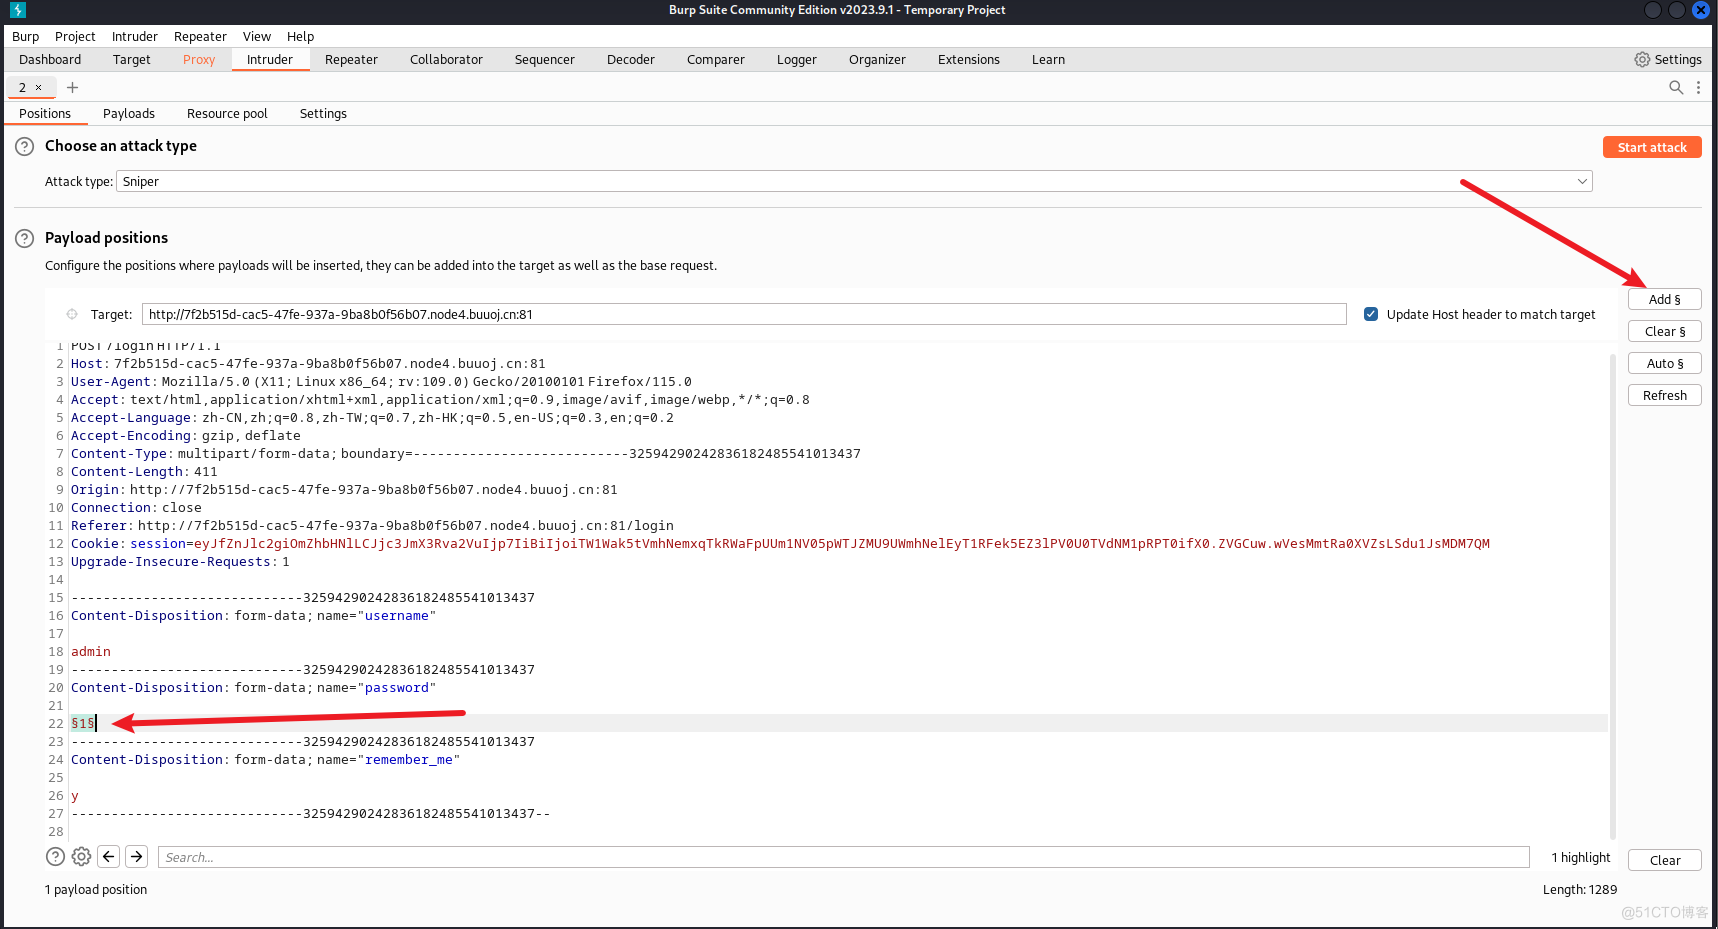Select the Intruder tool tab
This screenshot has height=929, width=1718.
[x=270, y=60]
